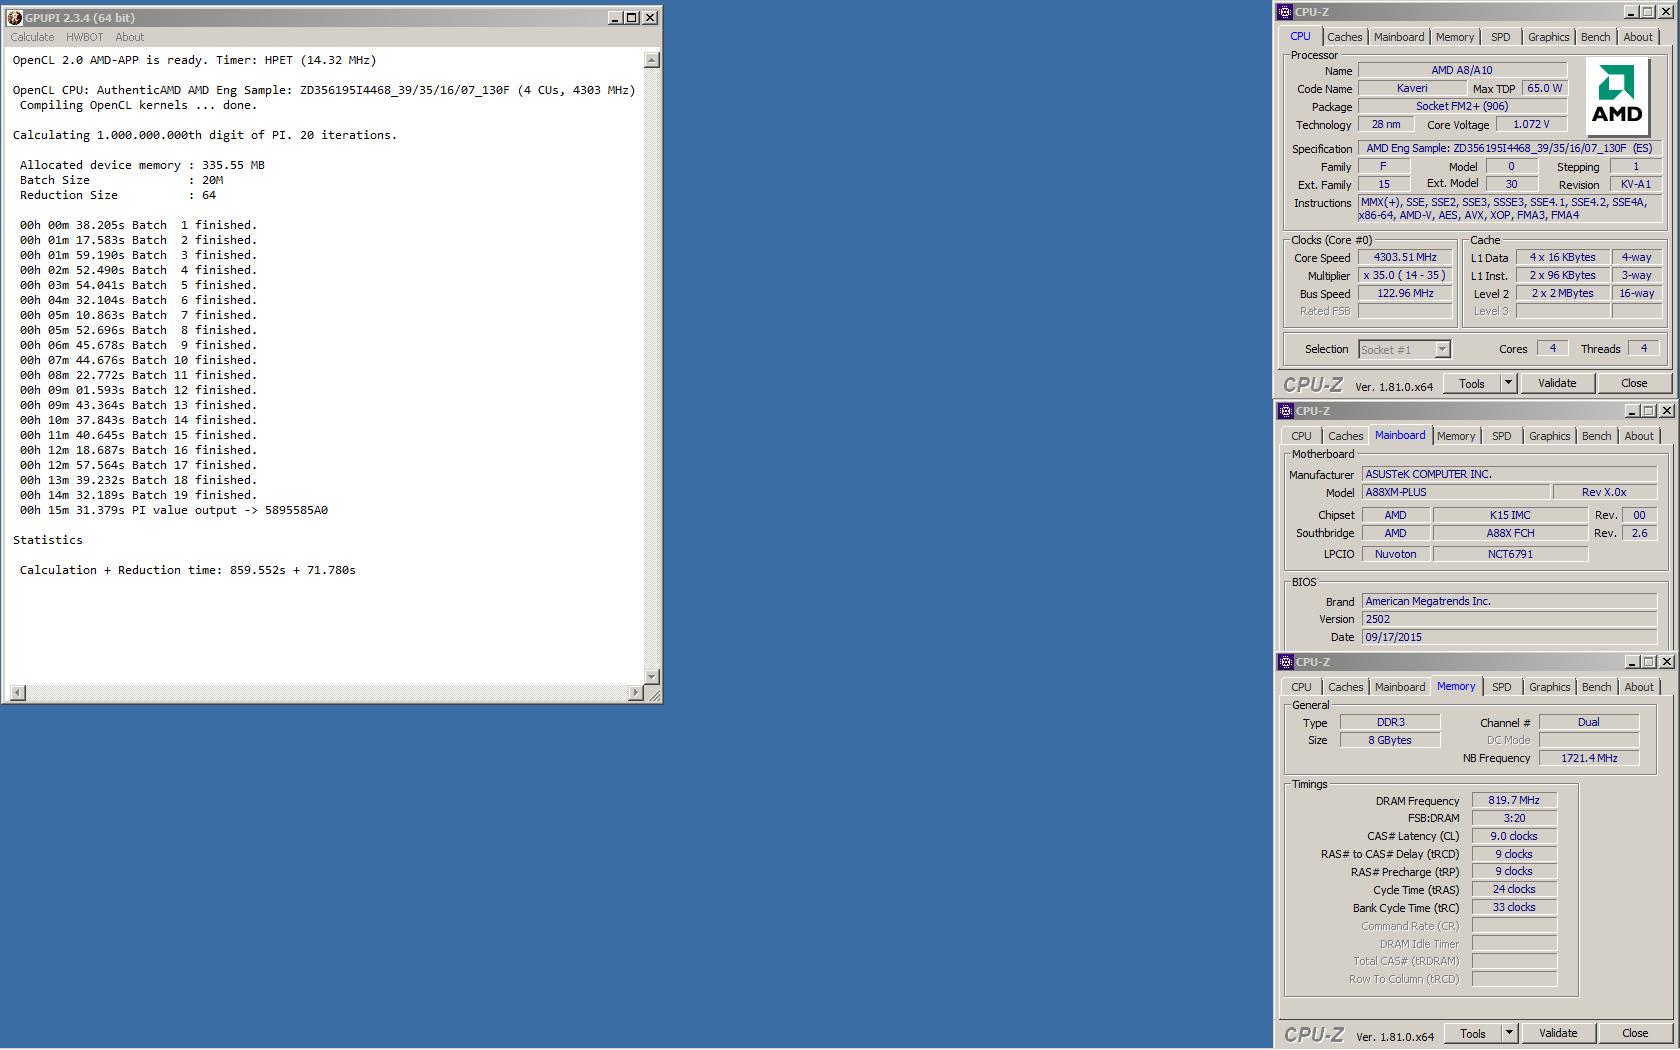
Task: Click Validate button in bottom CPU-Z window
Action: click(1558, 1033)
